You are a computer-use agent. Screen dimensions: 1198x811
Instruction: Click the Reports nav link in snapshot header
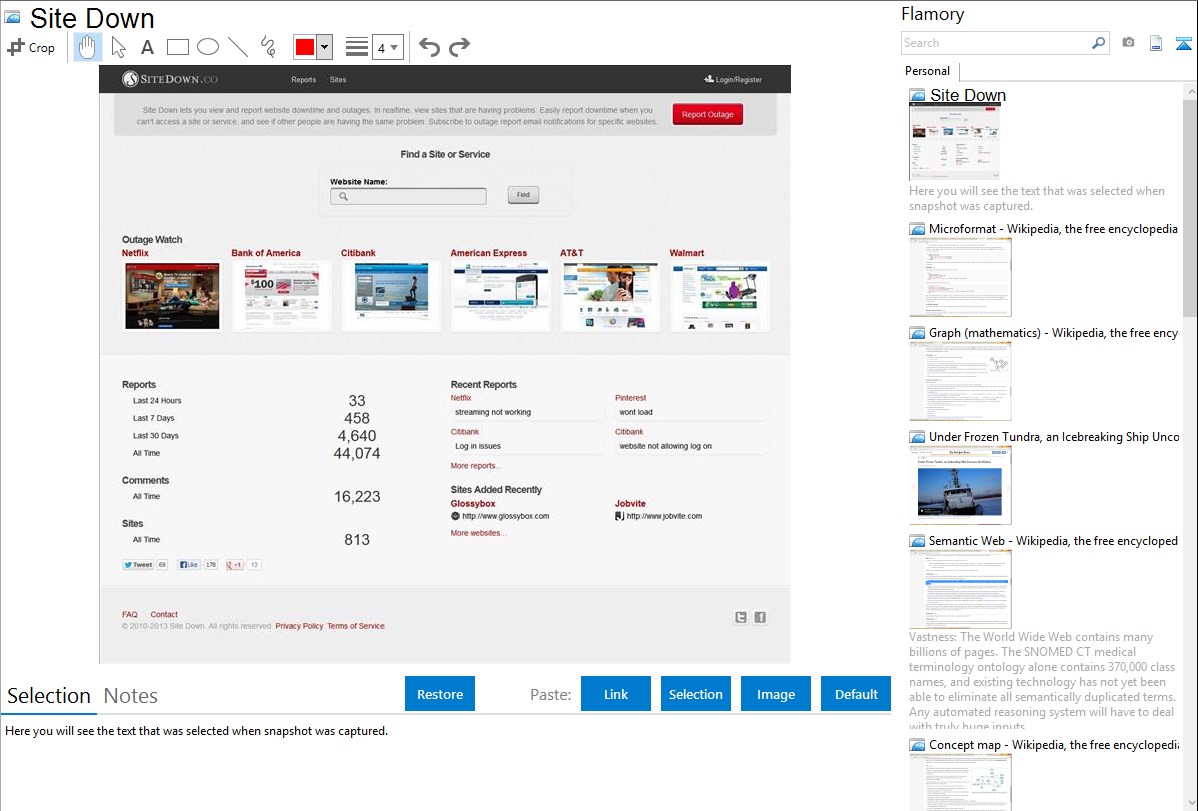303,79
